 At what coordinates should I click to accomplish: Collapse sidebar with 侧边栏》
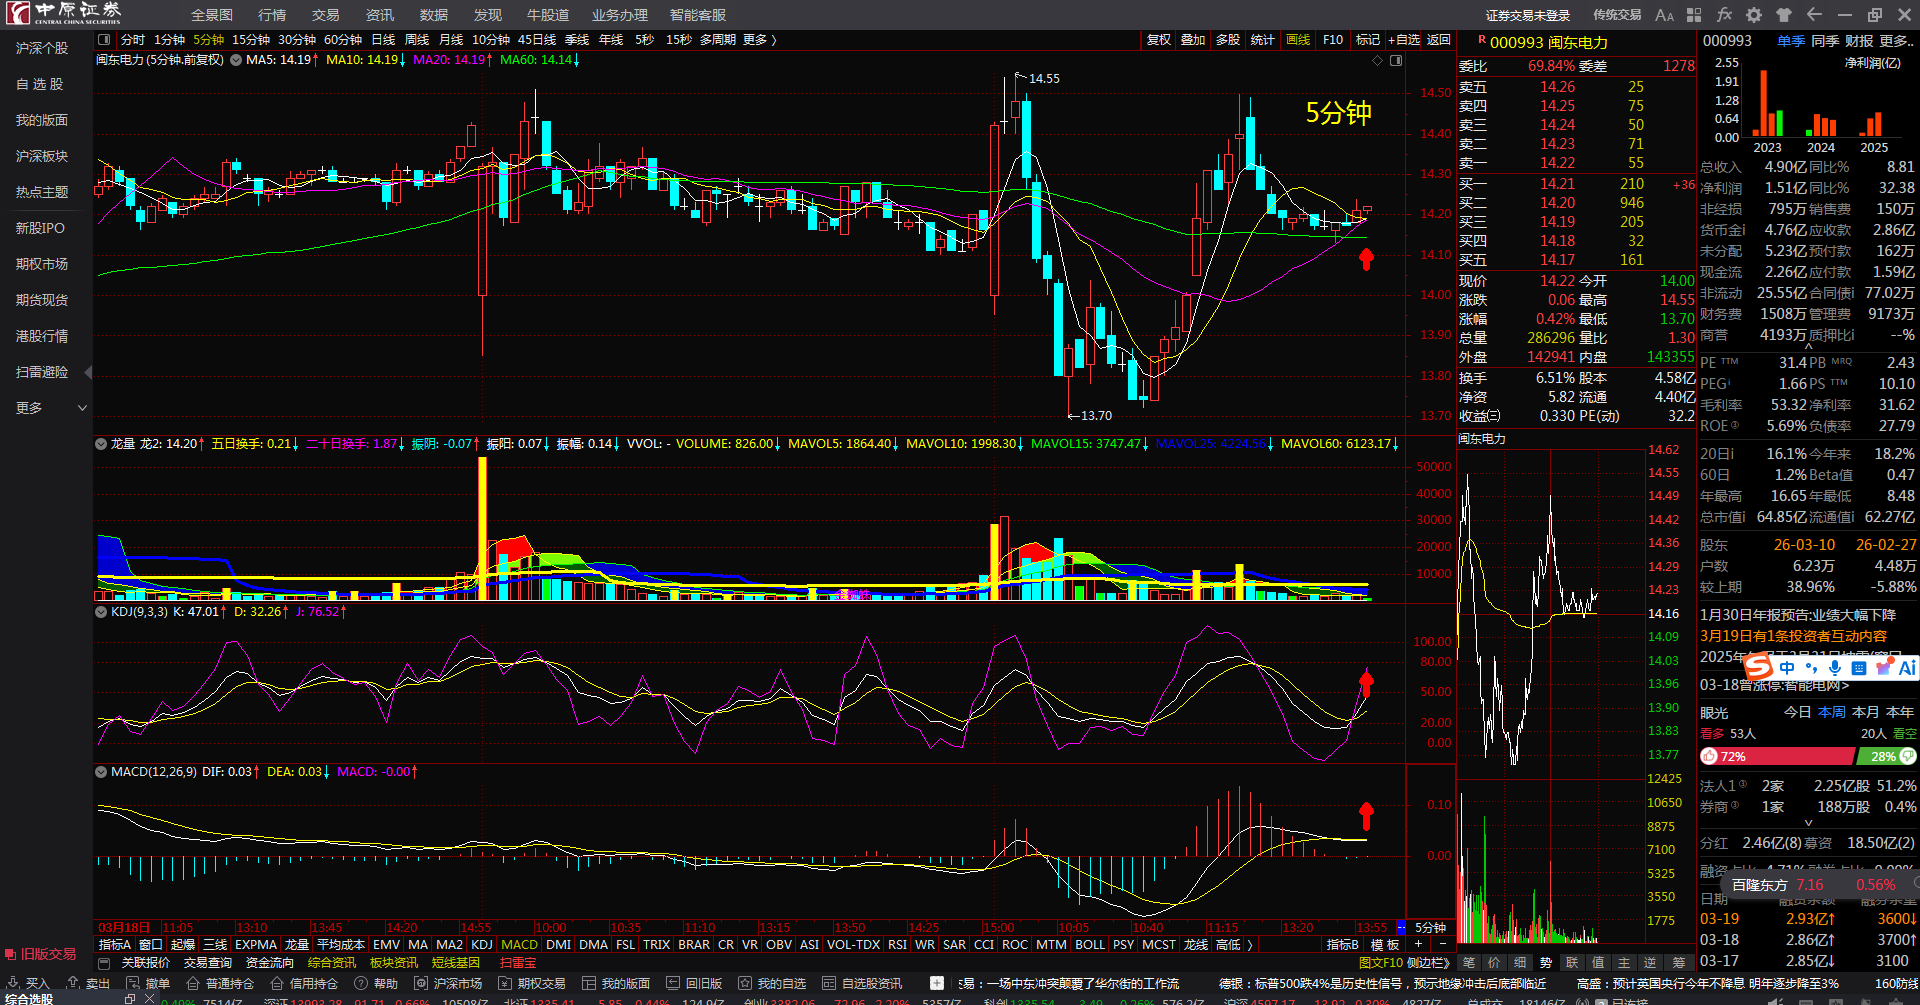tap(1428, 963)
